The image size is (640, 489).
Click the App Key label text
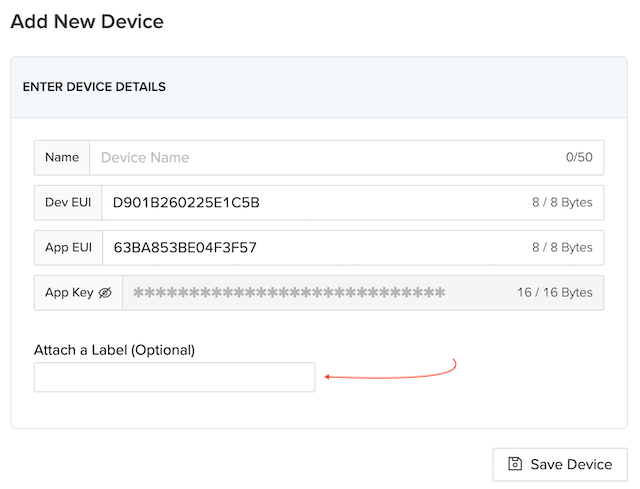coord(69,293)
